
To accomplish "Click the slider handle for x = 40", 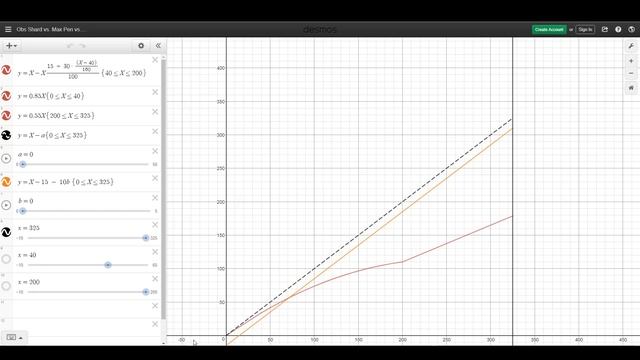I will tap(108, 265).
